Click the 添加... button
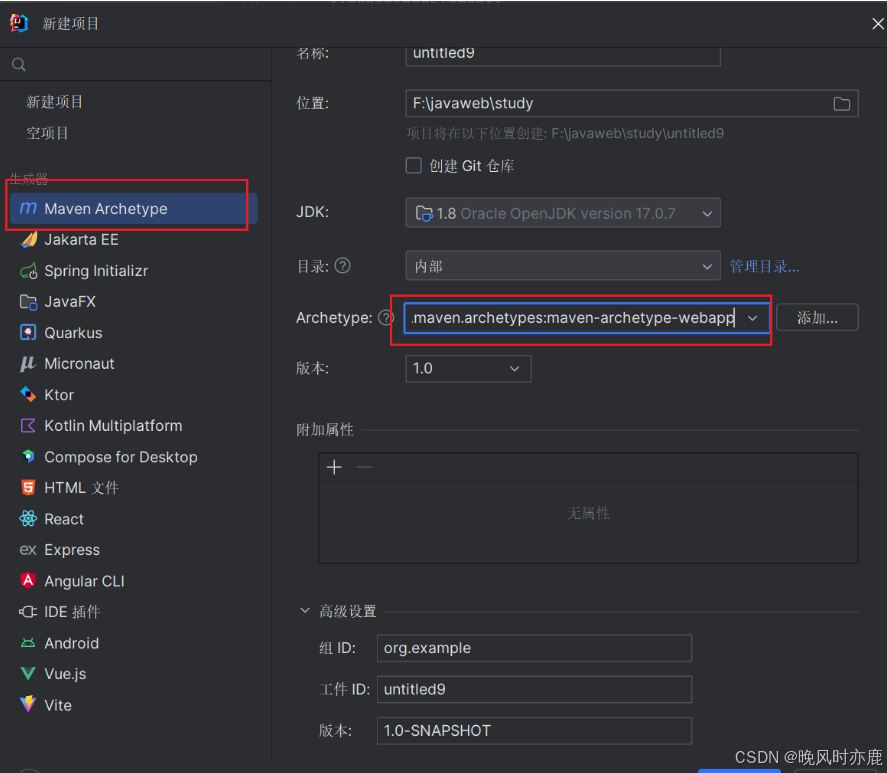 [817, 318]
